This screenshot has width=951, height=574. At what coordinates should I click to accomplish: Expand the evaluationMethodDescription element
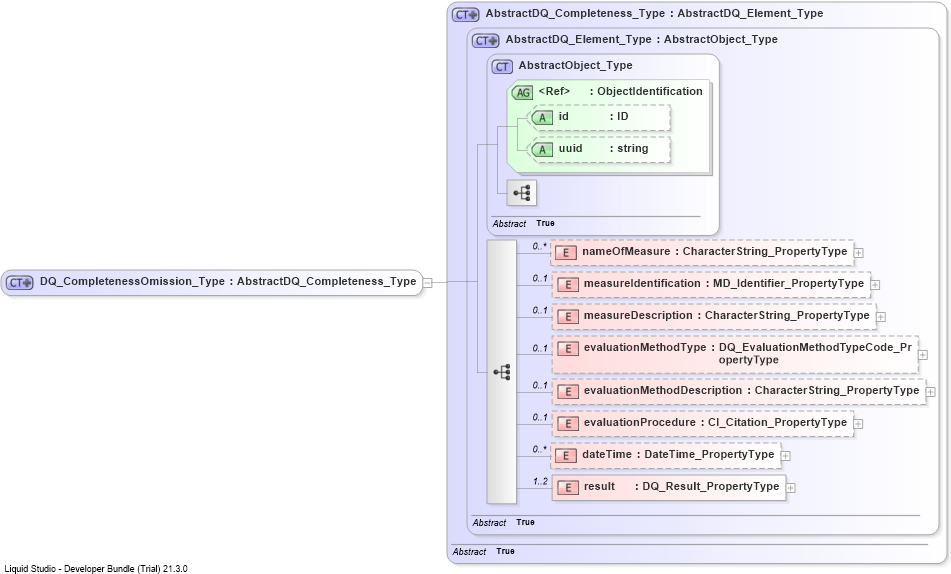pyautogui.click(x=930, y=393)
